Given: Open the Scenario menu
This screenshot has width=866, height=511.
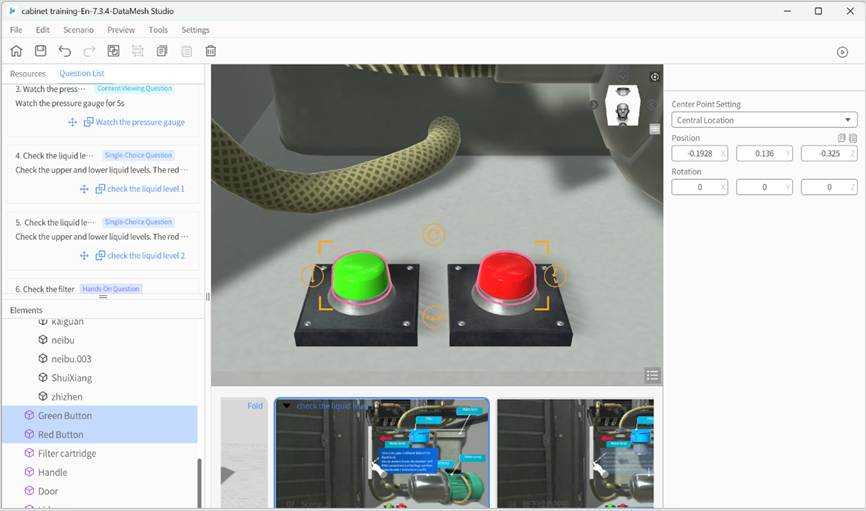Looking at the screenshot, I should coord(78,30).
